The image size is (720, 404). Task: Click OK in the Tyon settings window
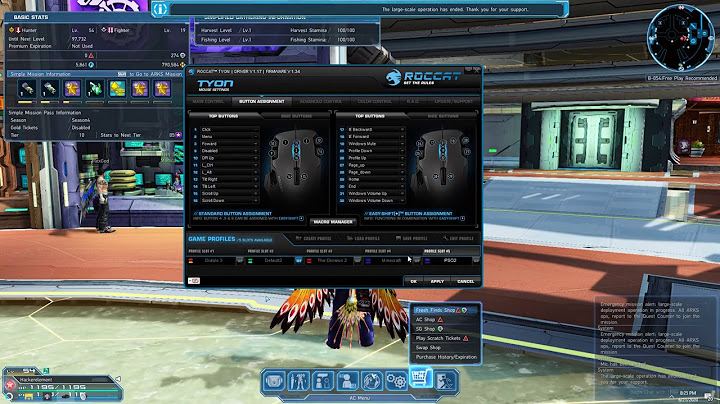414,281
